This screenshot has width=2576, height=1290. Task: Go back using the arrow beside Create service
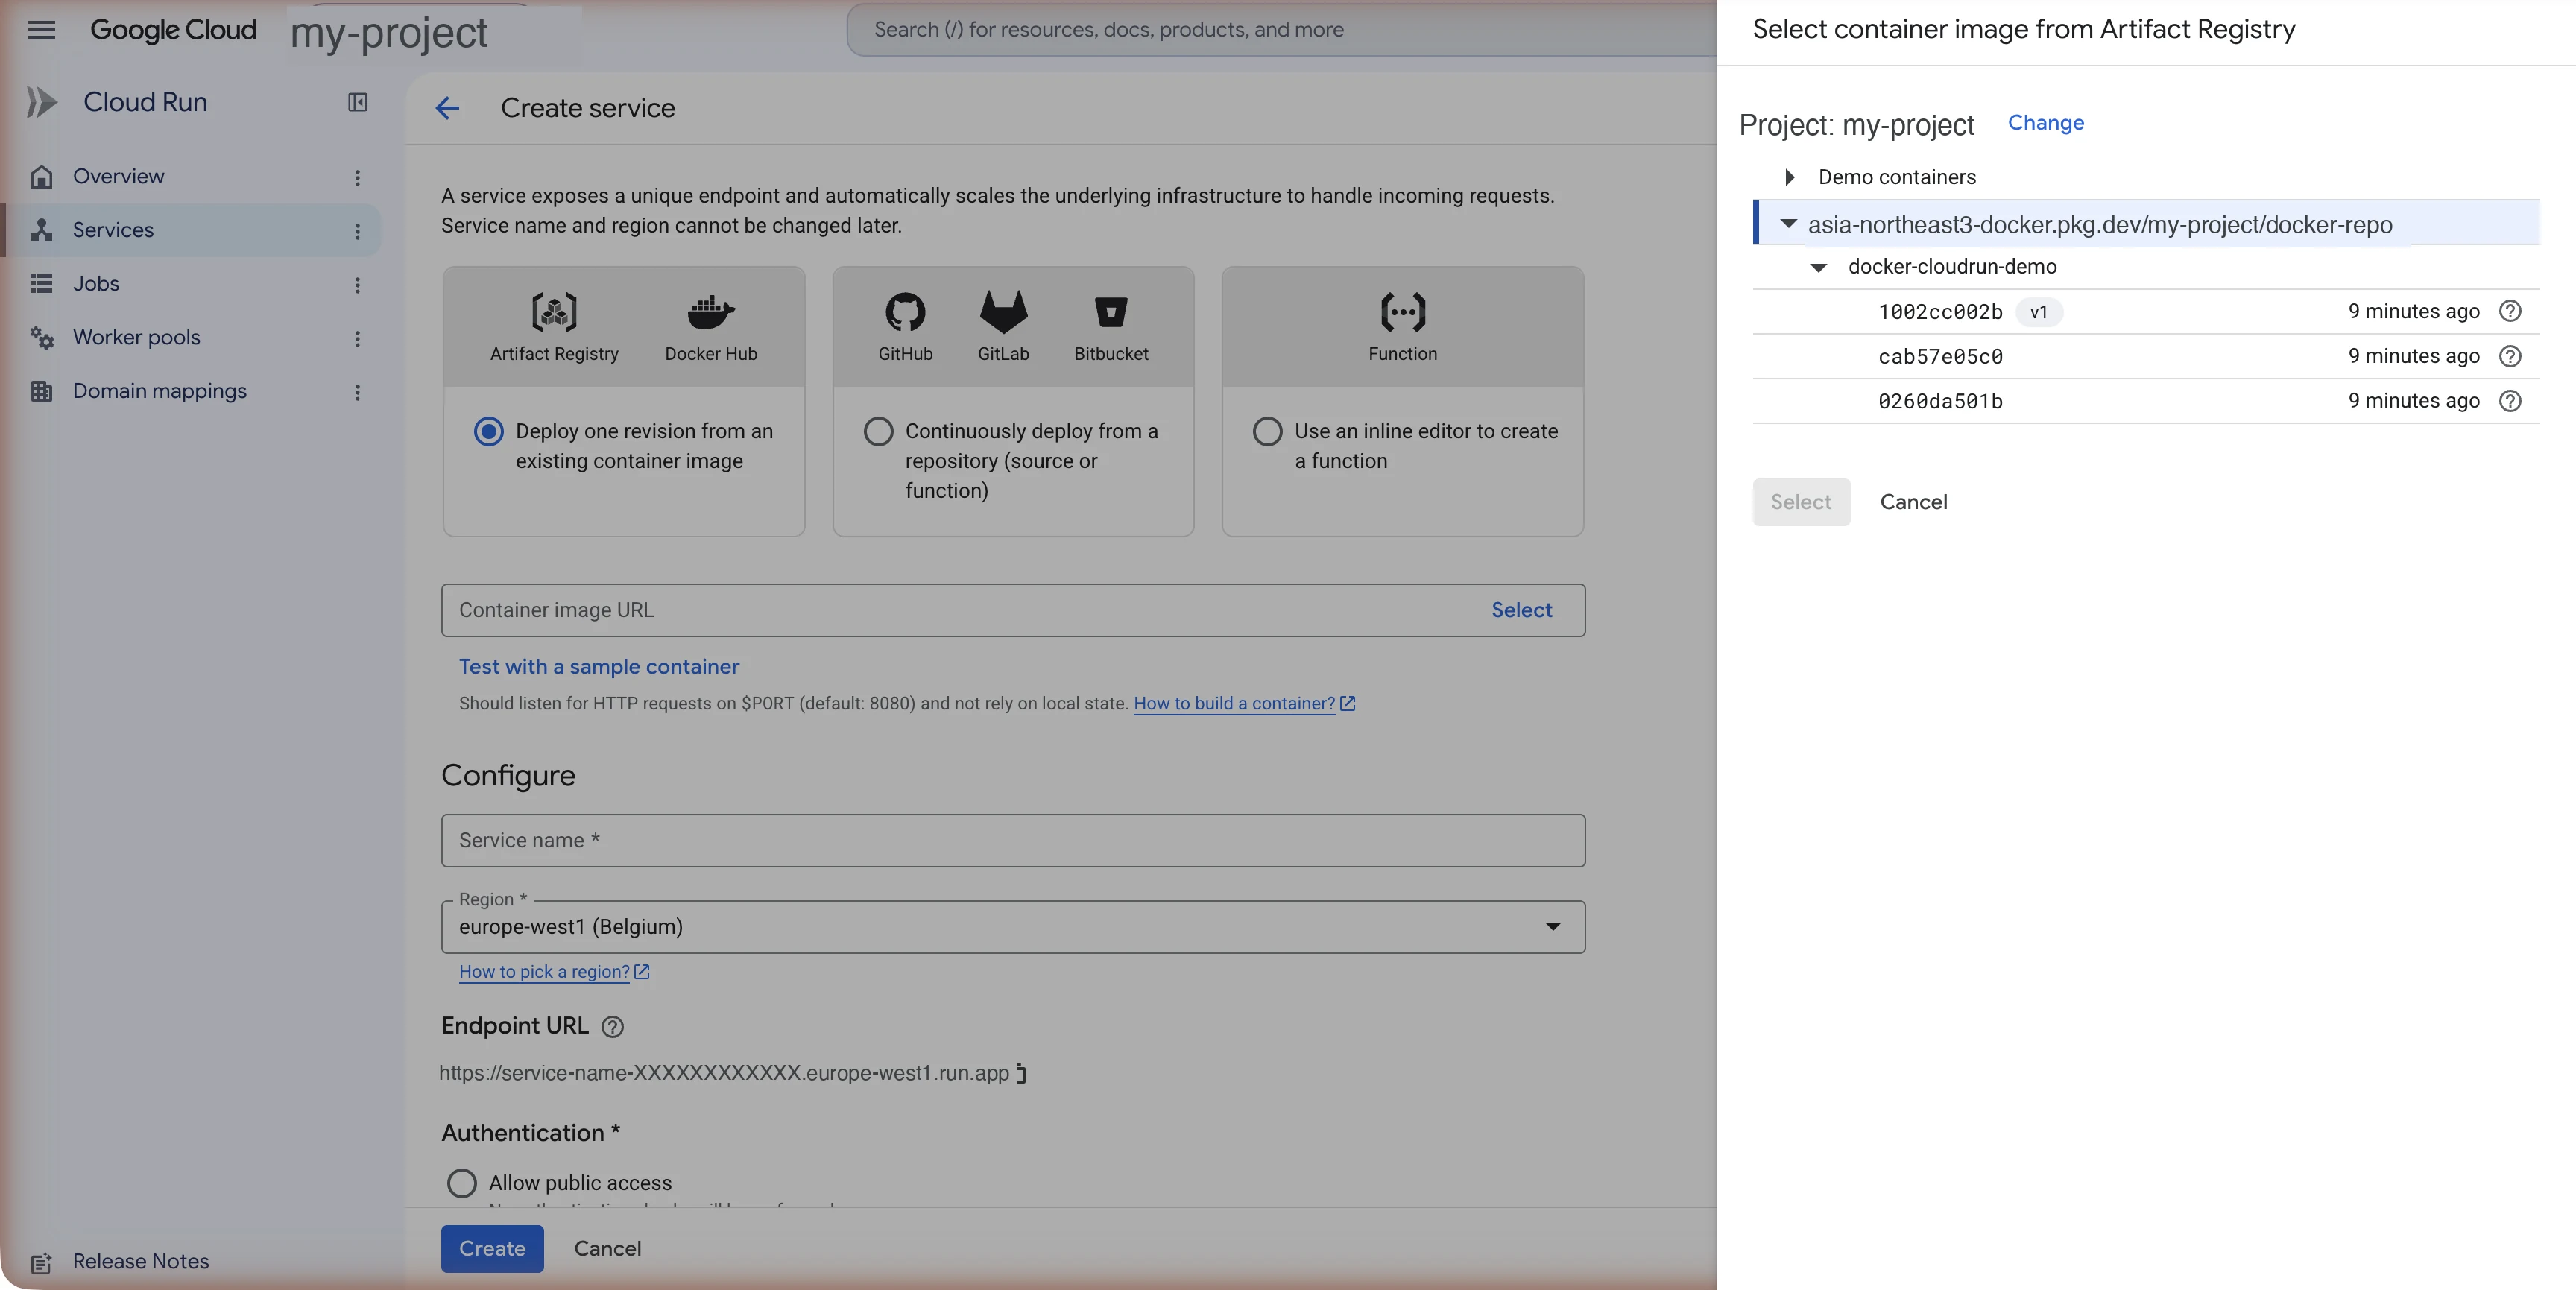(x=447, y=108)
